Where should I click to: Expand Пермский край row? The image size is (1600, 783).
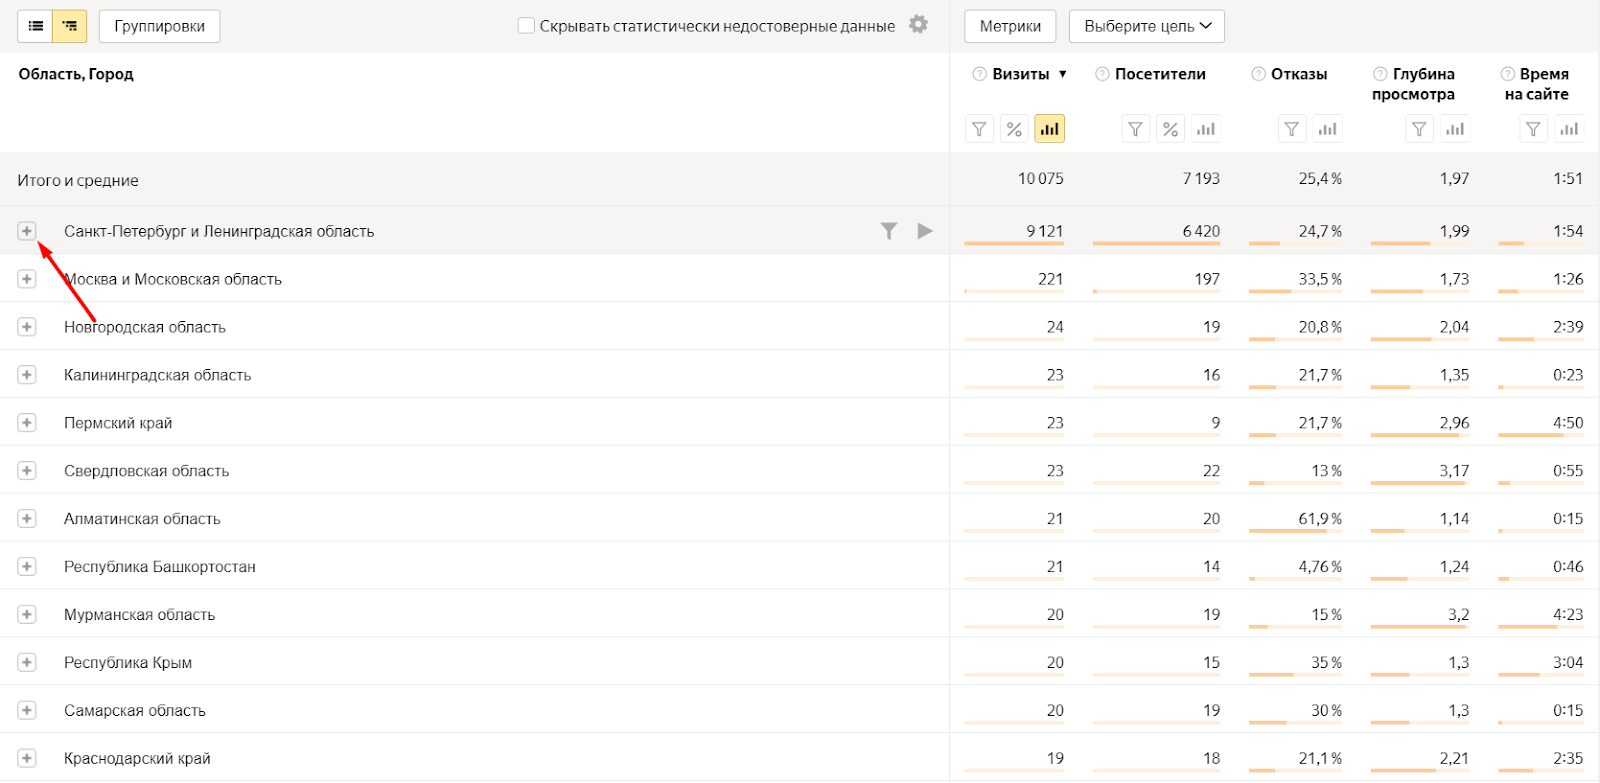27,423
